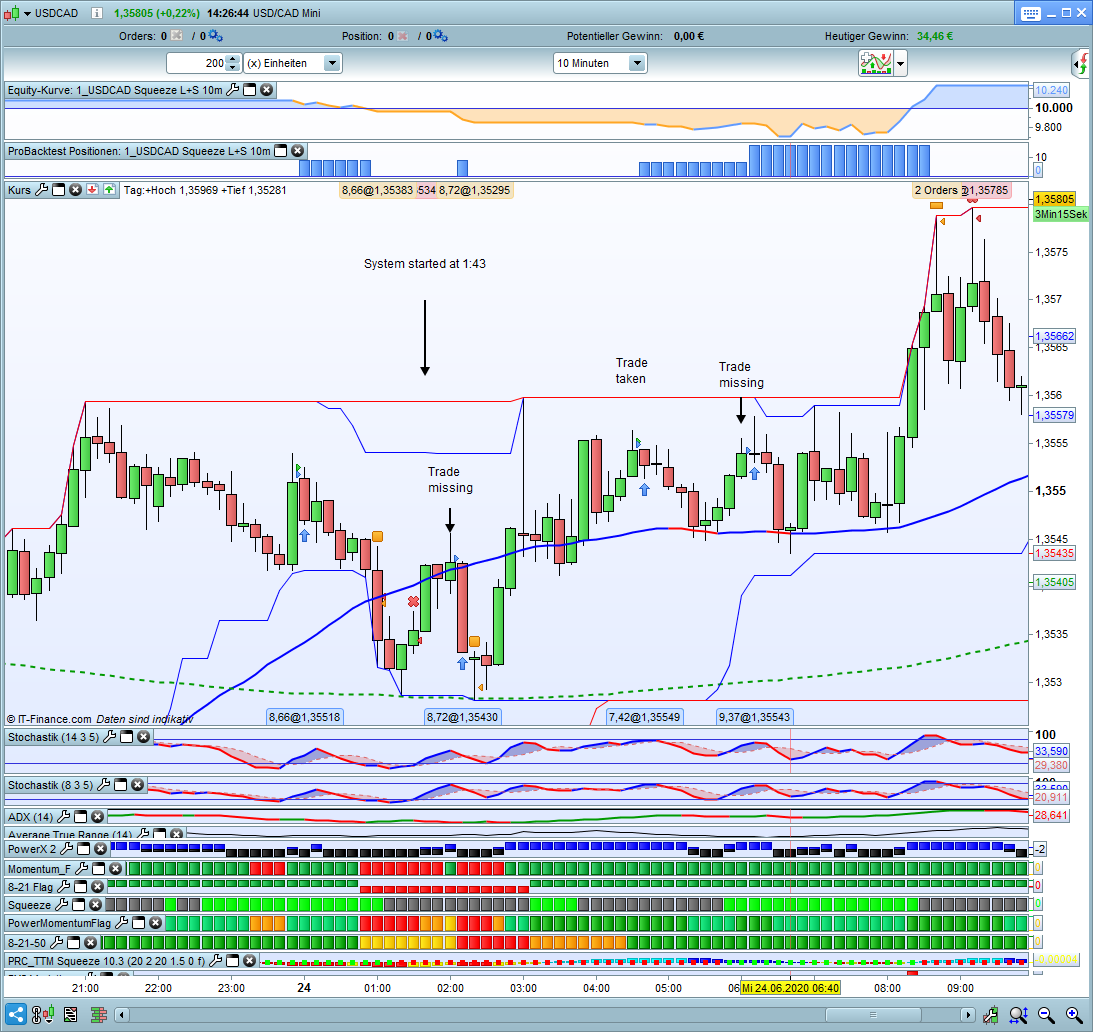Image resolution: width=1093 pixels, height=1032 pixels.
Task: Open ADX (14) wrench settings
Action: click(x=63, y=817)
